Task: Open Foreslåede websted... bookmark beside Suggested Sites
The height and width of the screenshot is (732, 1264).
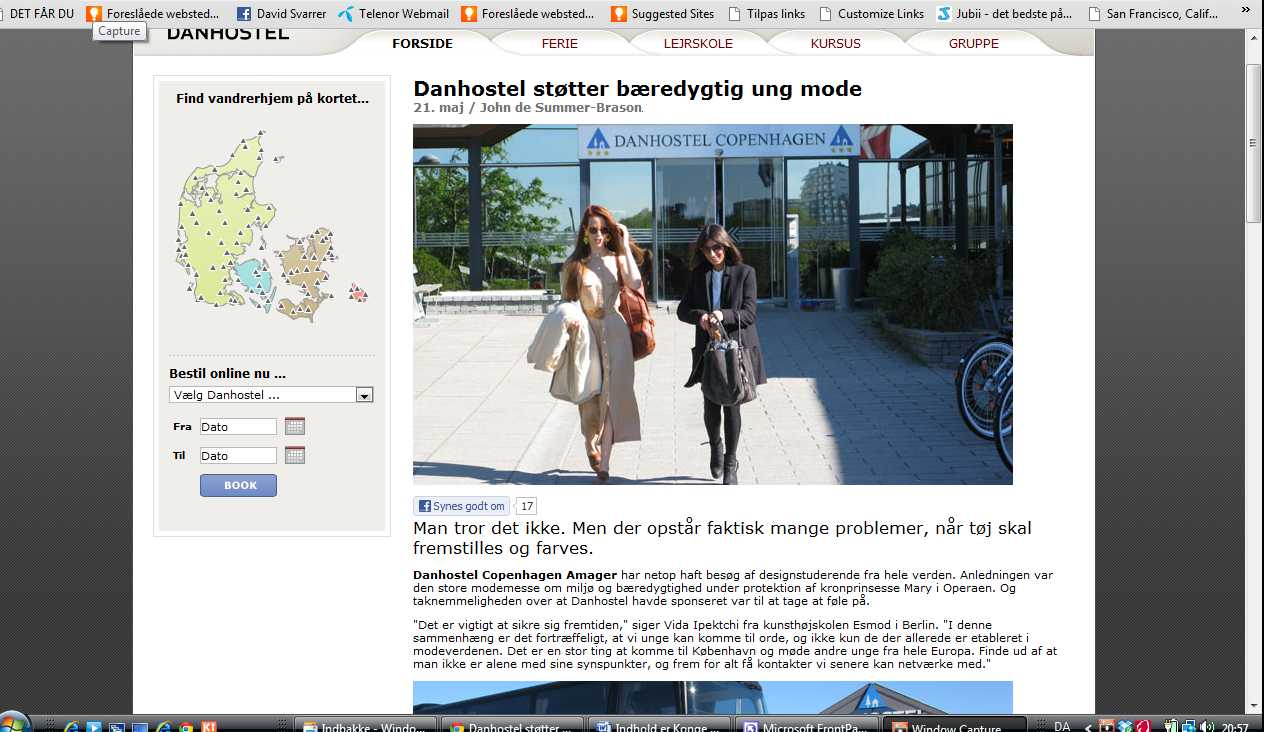Action: pos(528,14)
